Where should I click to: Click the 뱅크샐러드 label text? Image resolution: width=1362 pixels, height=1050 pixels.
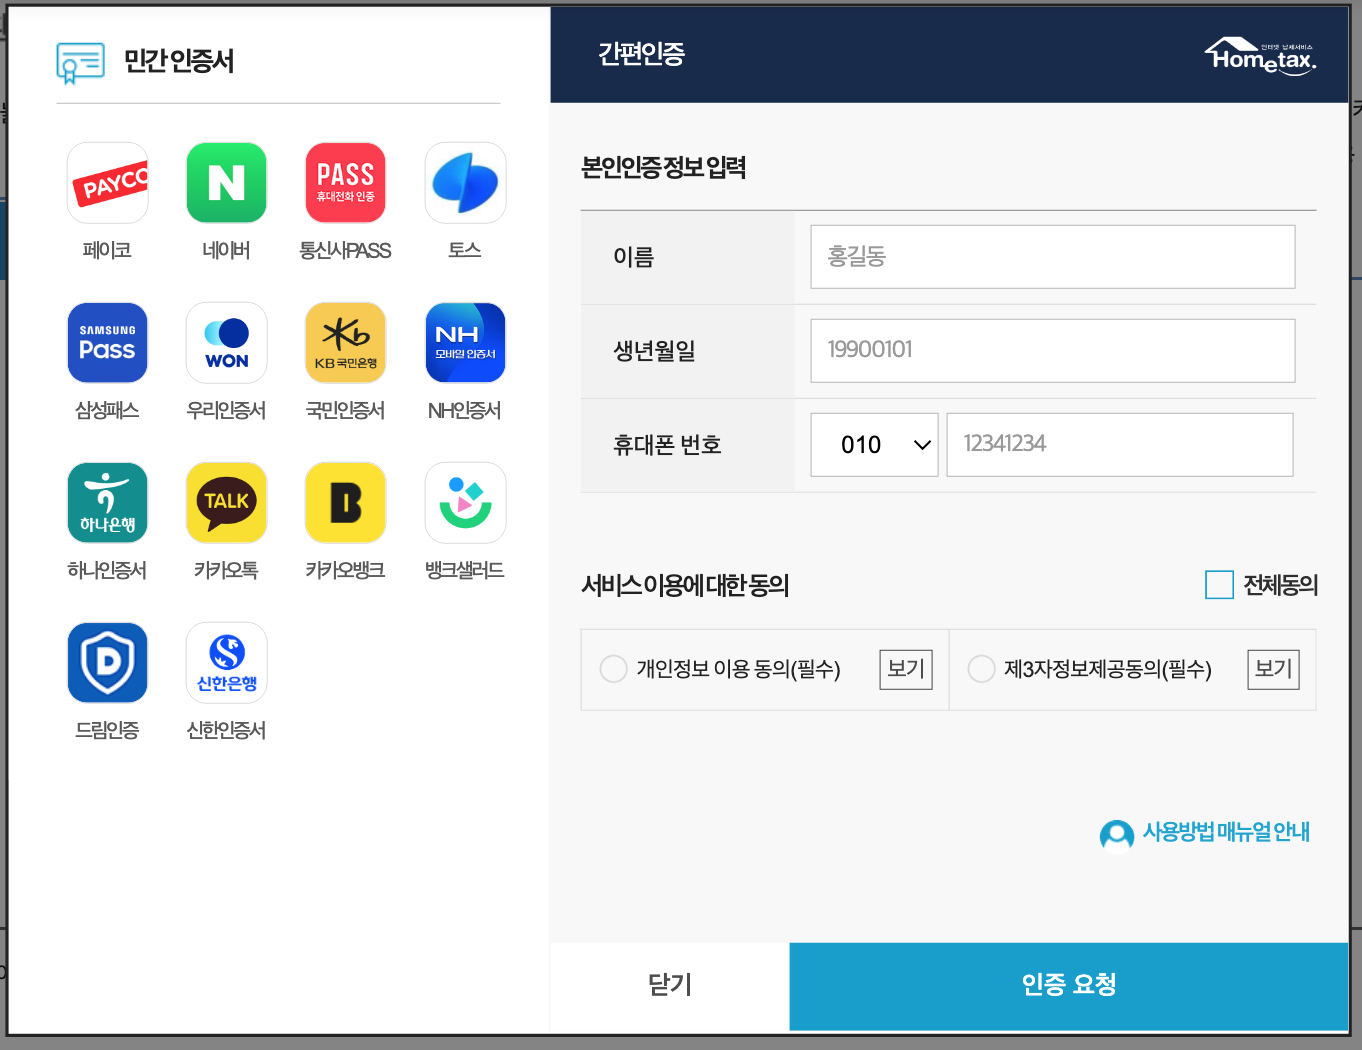tap(465, 571)
